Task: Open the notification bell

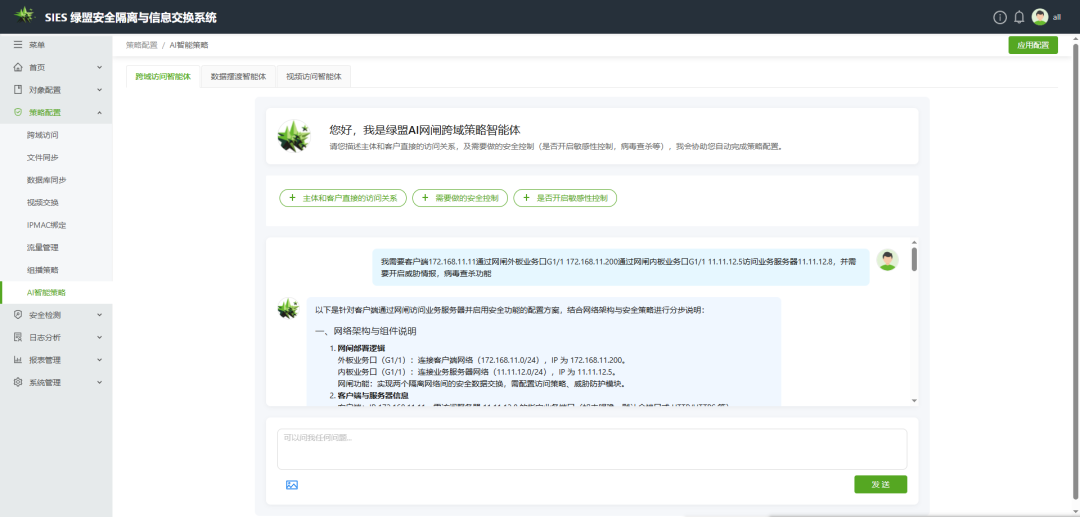Action: tap(1019, 17)
